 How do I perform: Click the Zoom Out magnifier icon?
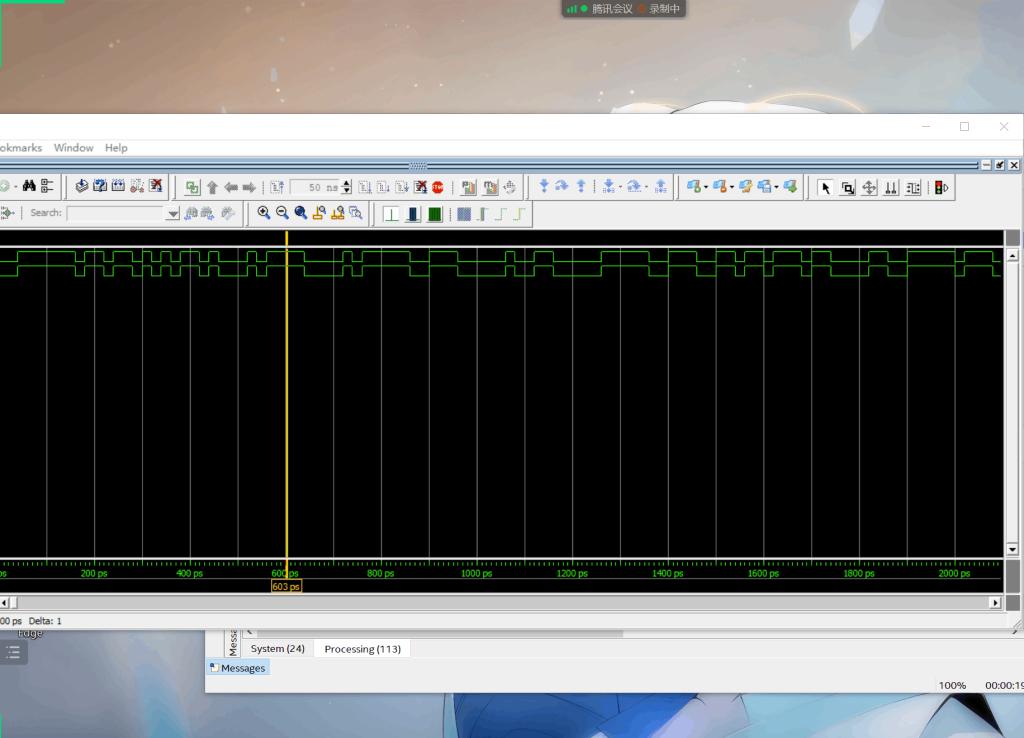[x=282, y=213]
